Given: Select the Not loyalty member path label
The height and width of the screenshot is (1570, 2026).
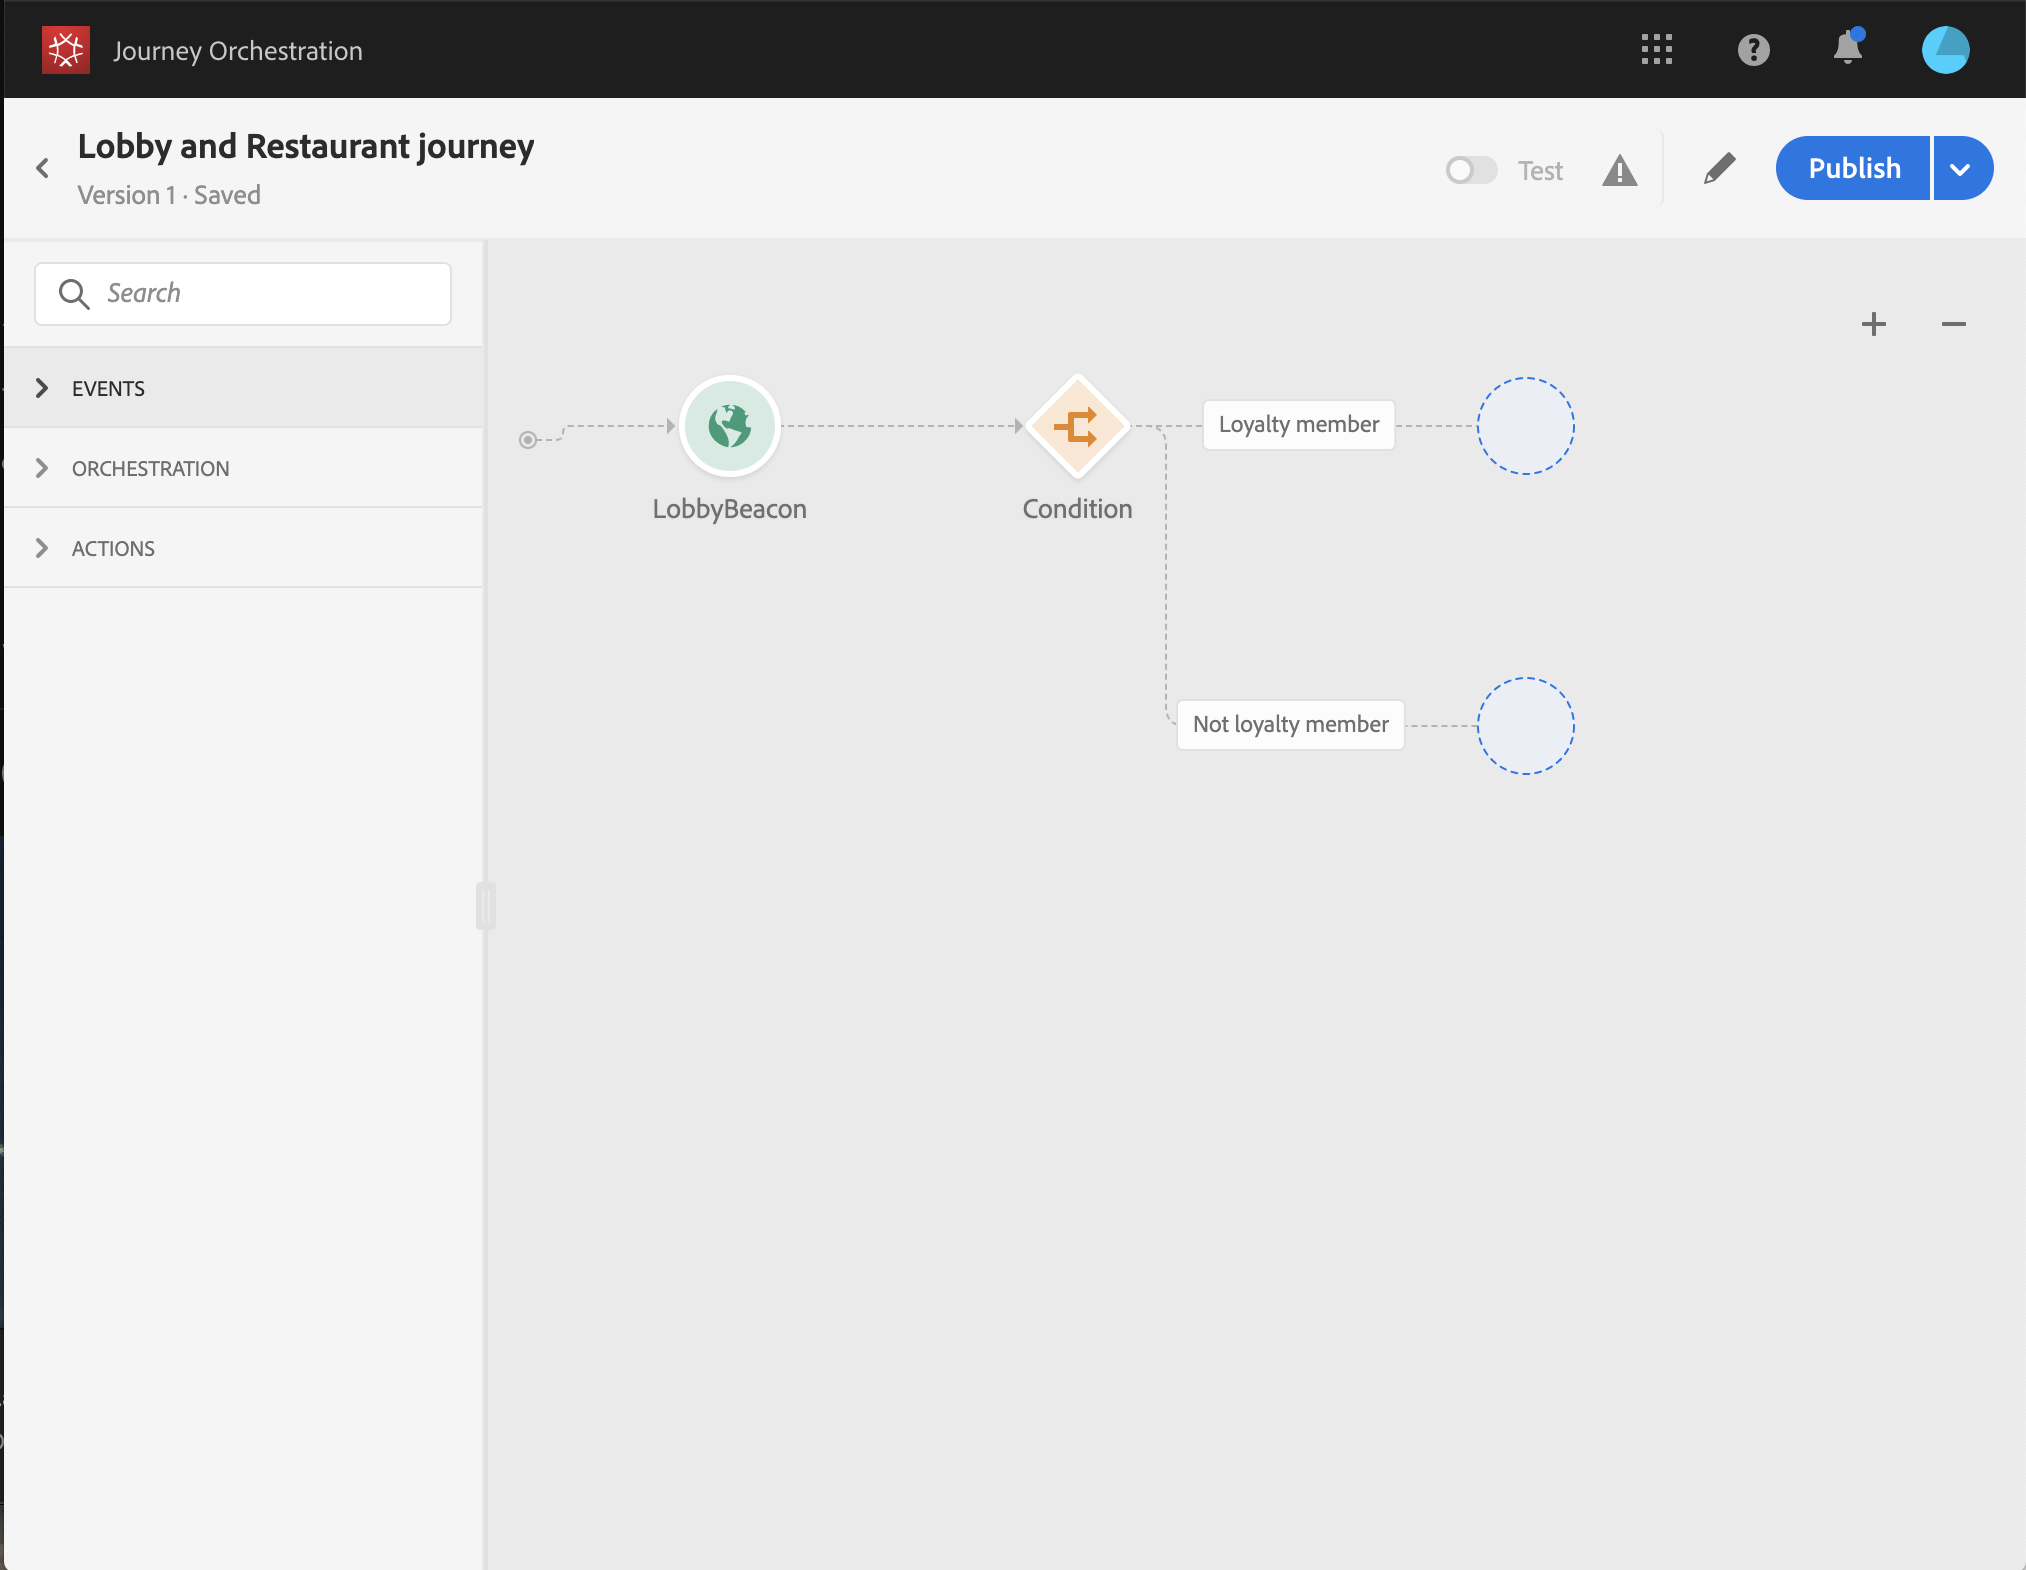Looking at the screenshot, I should tap(1290, 725).
